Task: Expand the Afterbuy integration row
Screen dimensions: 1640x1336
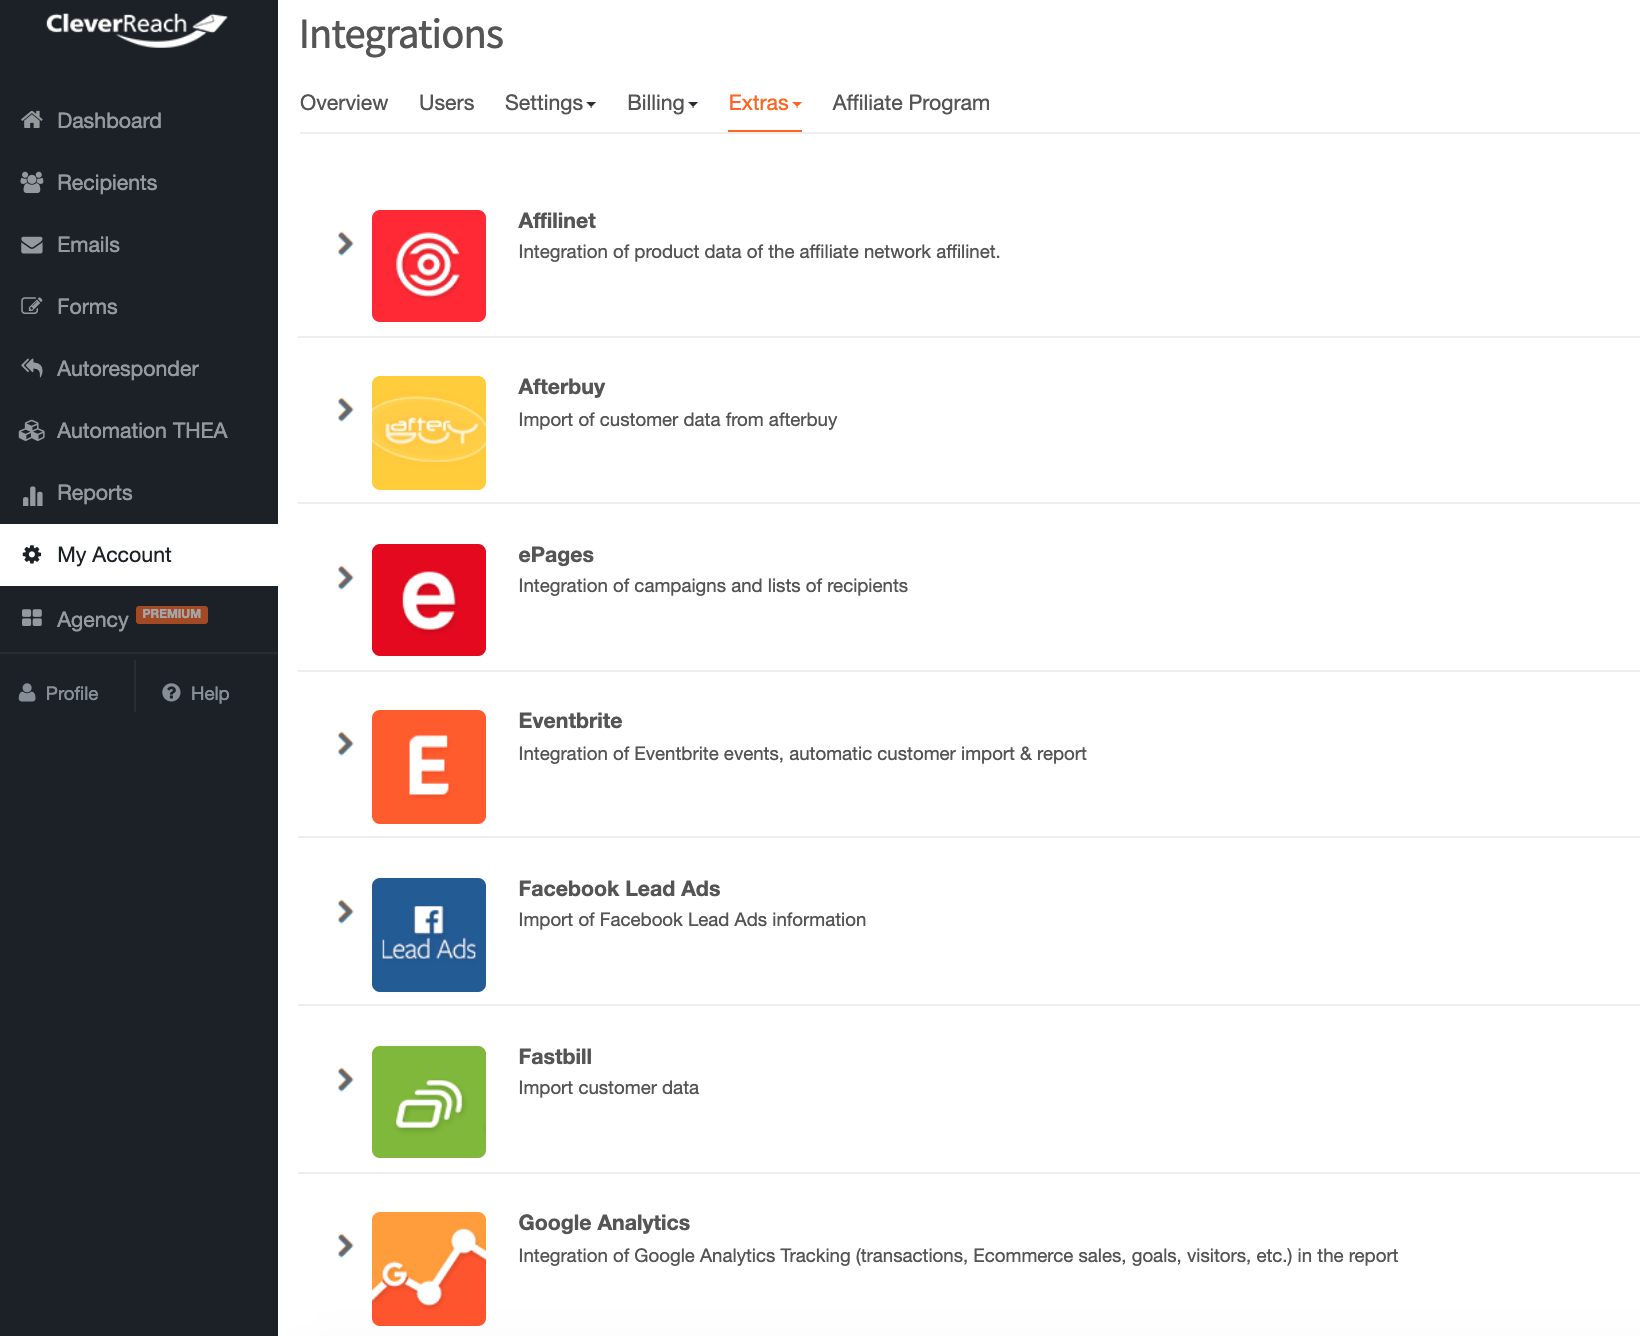Action: (x=345, y=409)
